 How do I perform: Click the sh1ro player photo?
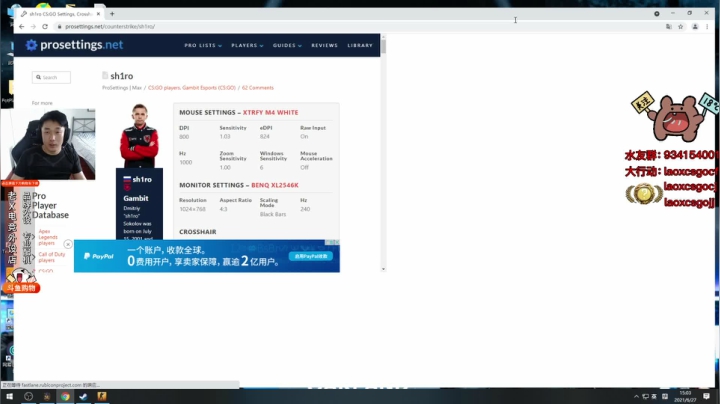[139, 136]
